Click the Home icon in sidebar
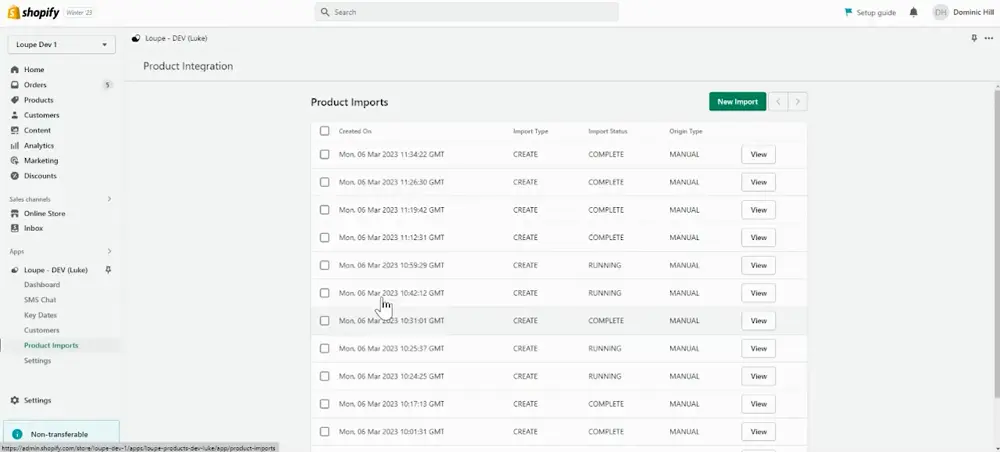The width and height of the screenshot is (1000, 452). coord(15,69)
